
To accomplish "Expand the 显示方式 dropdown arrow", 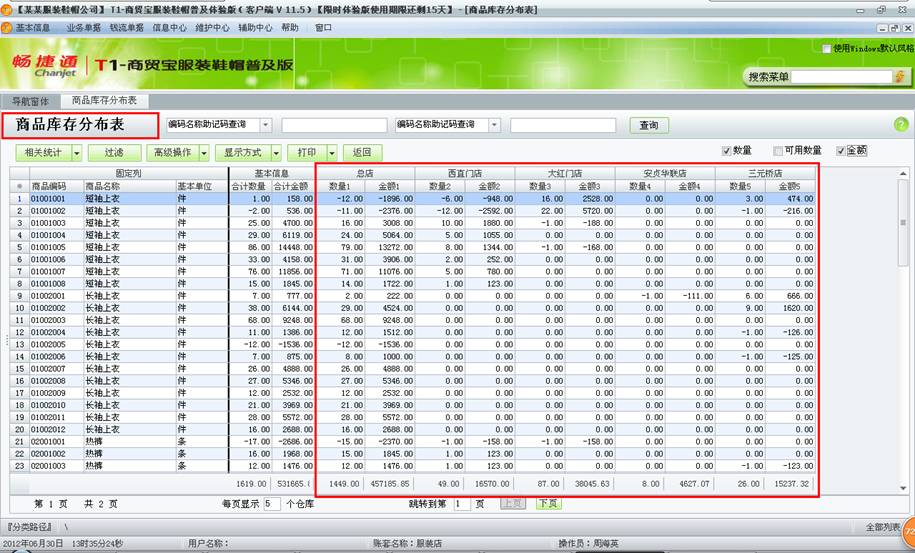I will [277, 153].
